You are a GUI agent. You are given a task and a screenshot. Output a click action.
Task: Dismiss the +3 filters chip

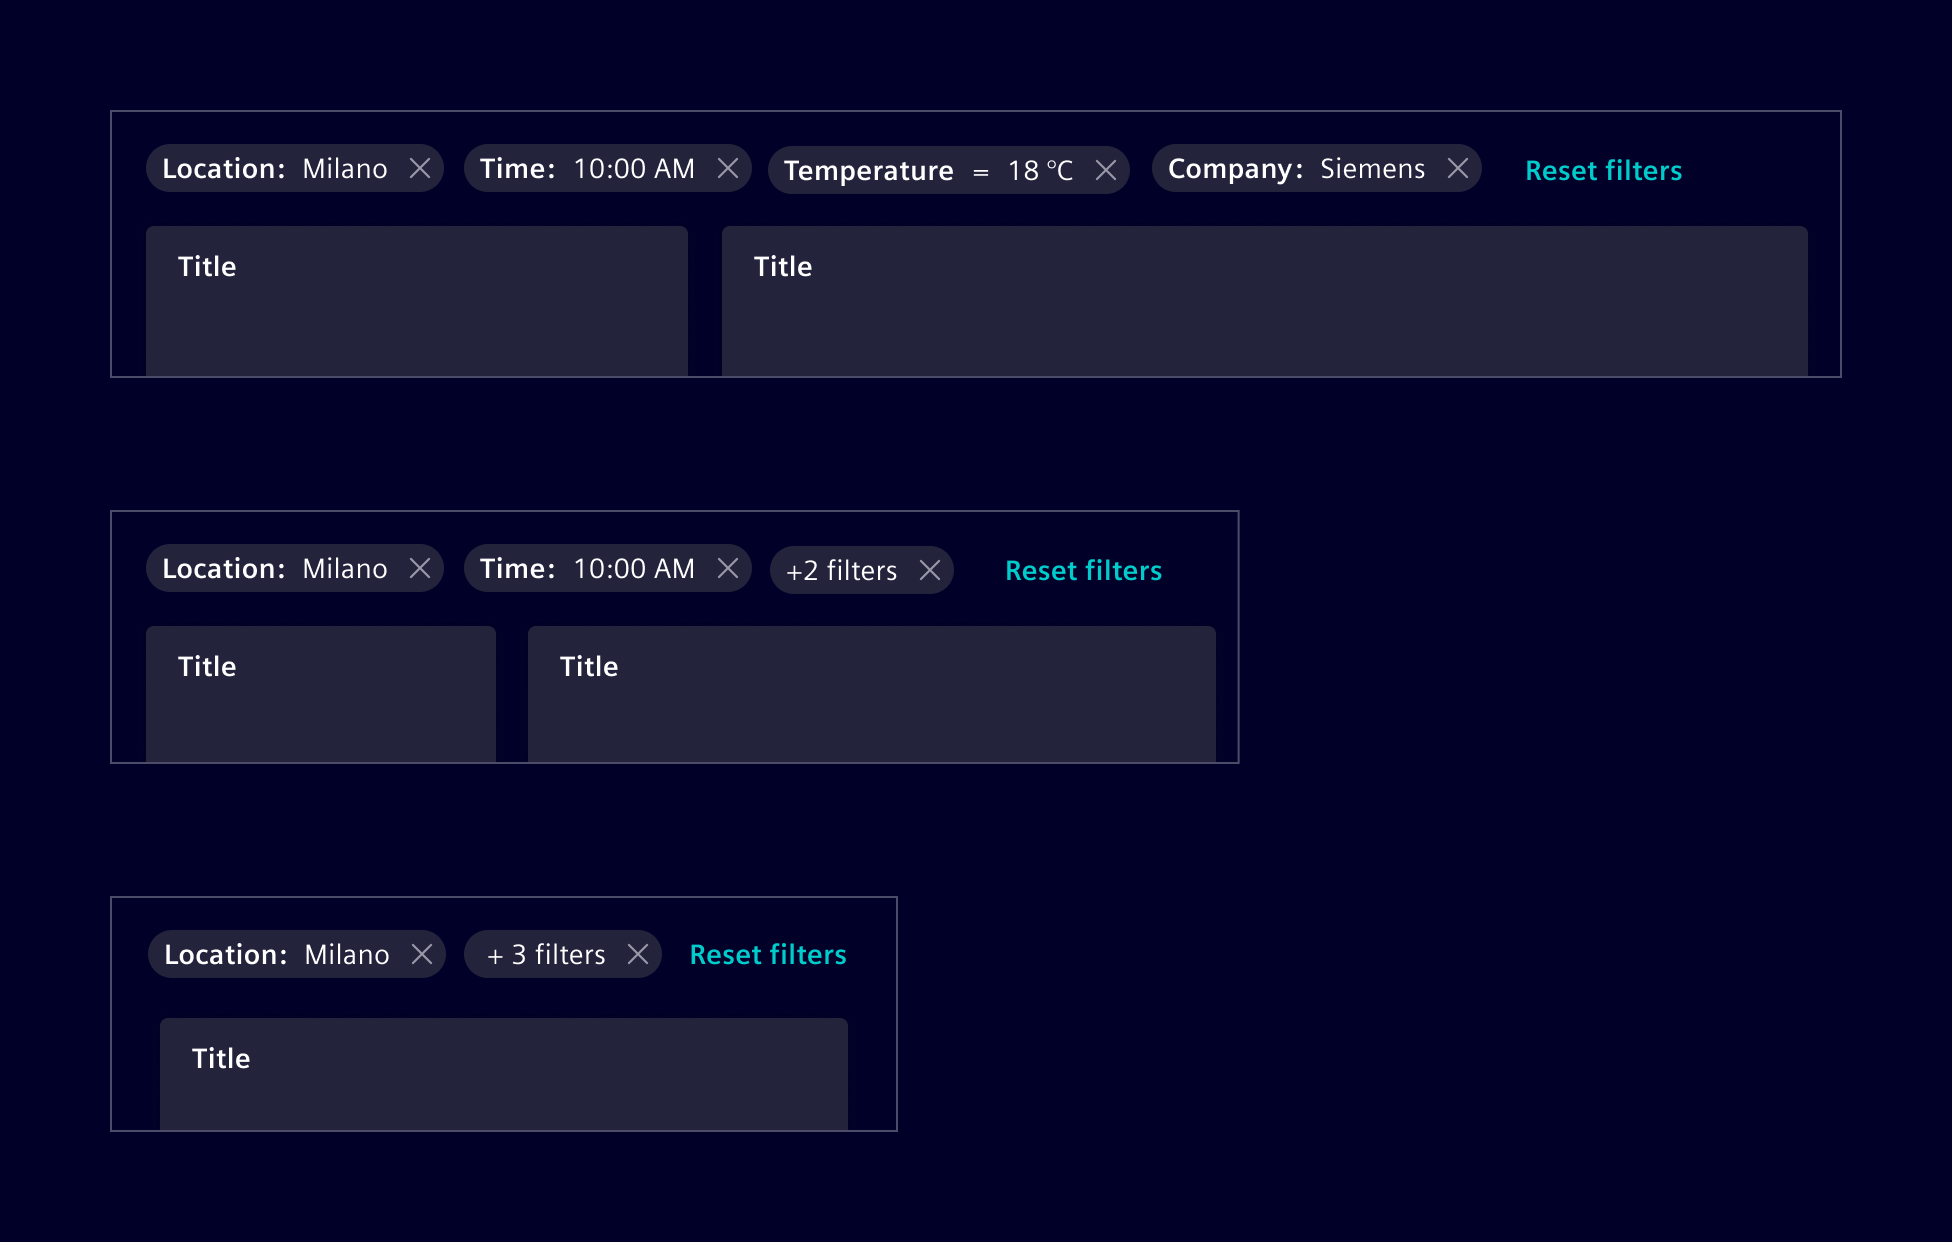[637, 954]
